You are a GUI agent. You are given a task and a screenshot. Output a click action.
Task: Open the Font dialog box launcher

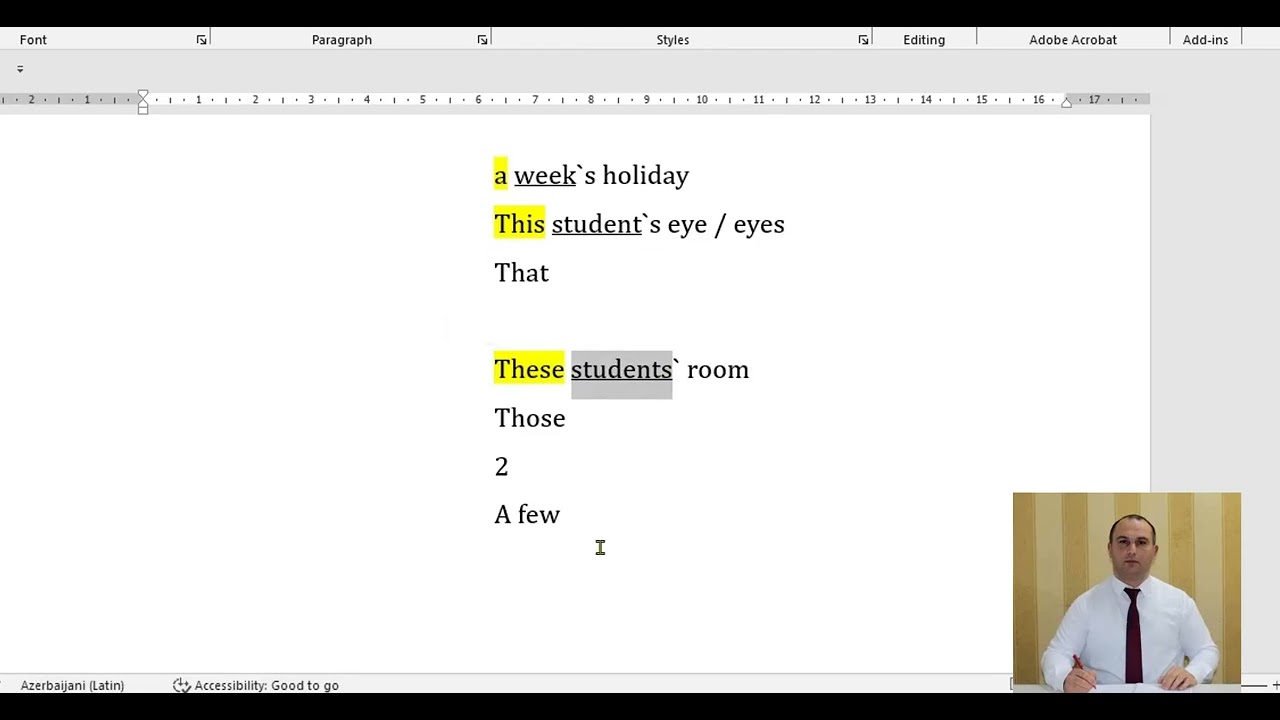coord(201,40)
